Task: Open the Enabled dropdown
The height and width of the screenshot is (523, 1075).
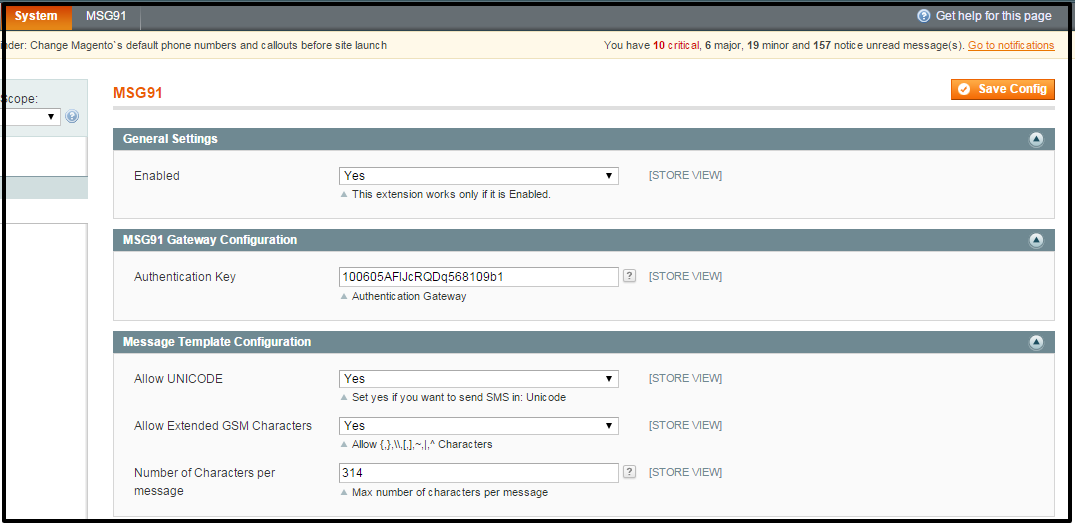Action: pos(479,176)
